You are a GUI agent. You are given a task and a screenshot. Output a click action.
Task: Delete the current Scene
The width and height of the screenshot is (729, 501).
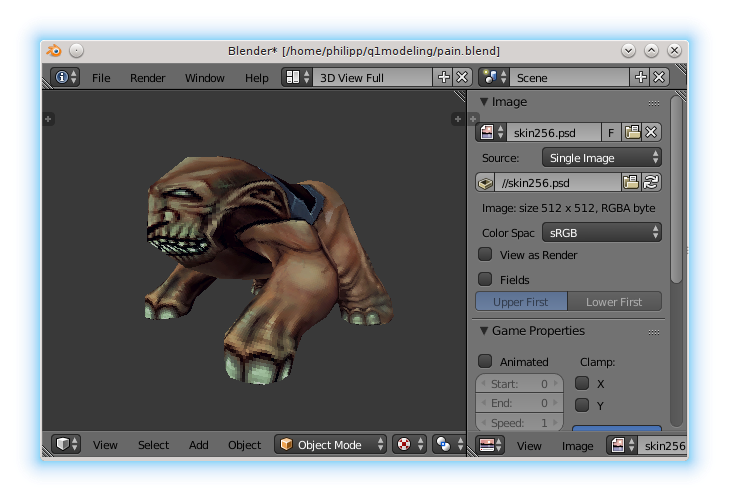pos(659,77)
